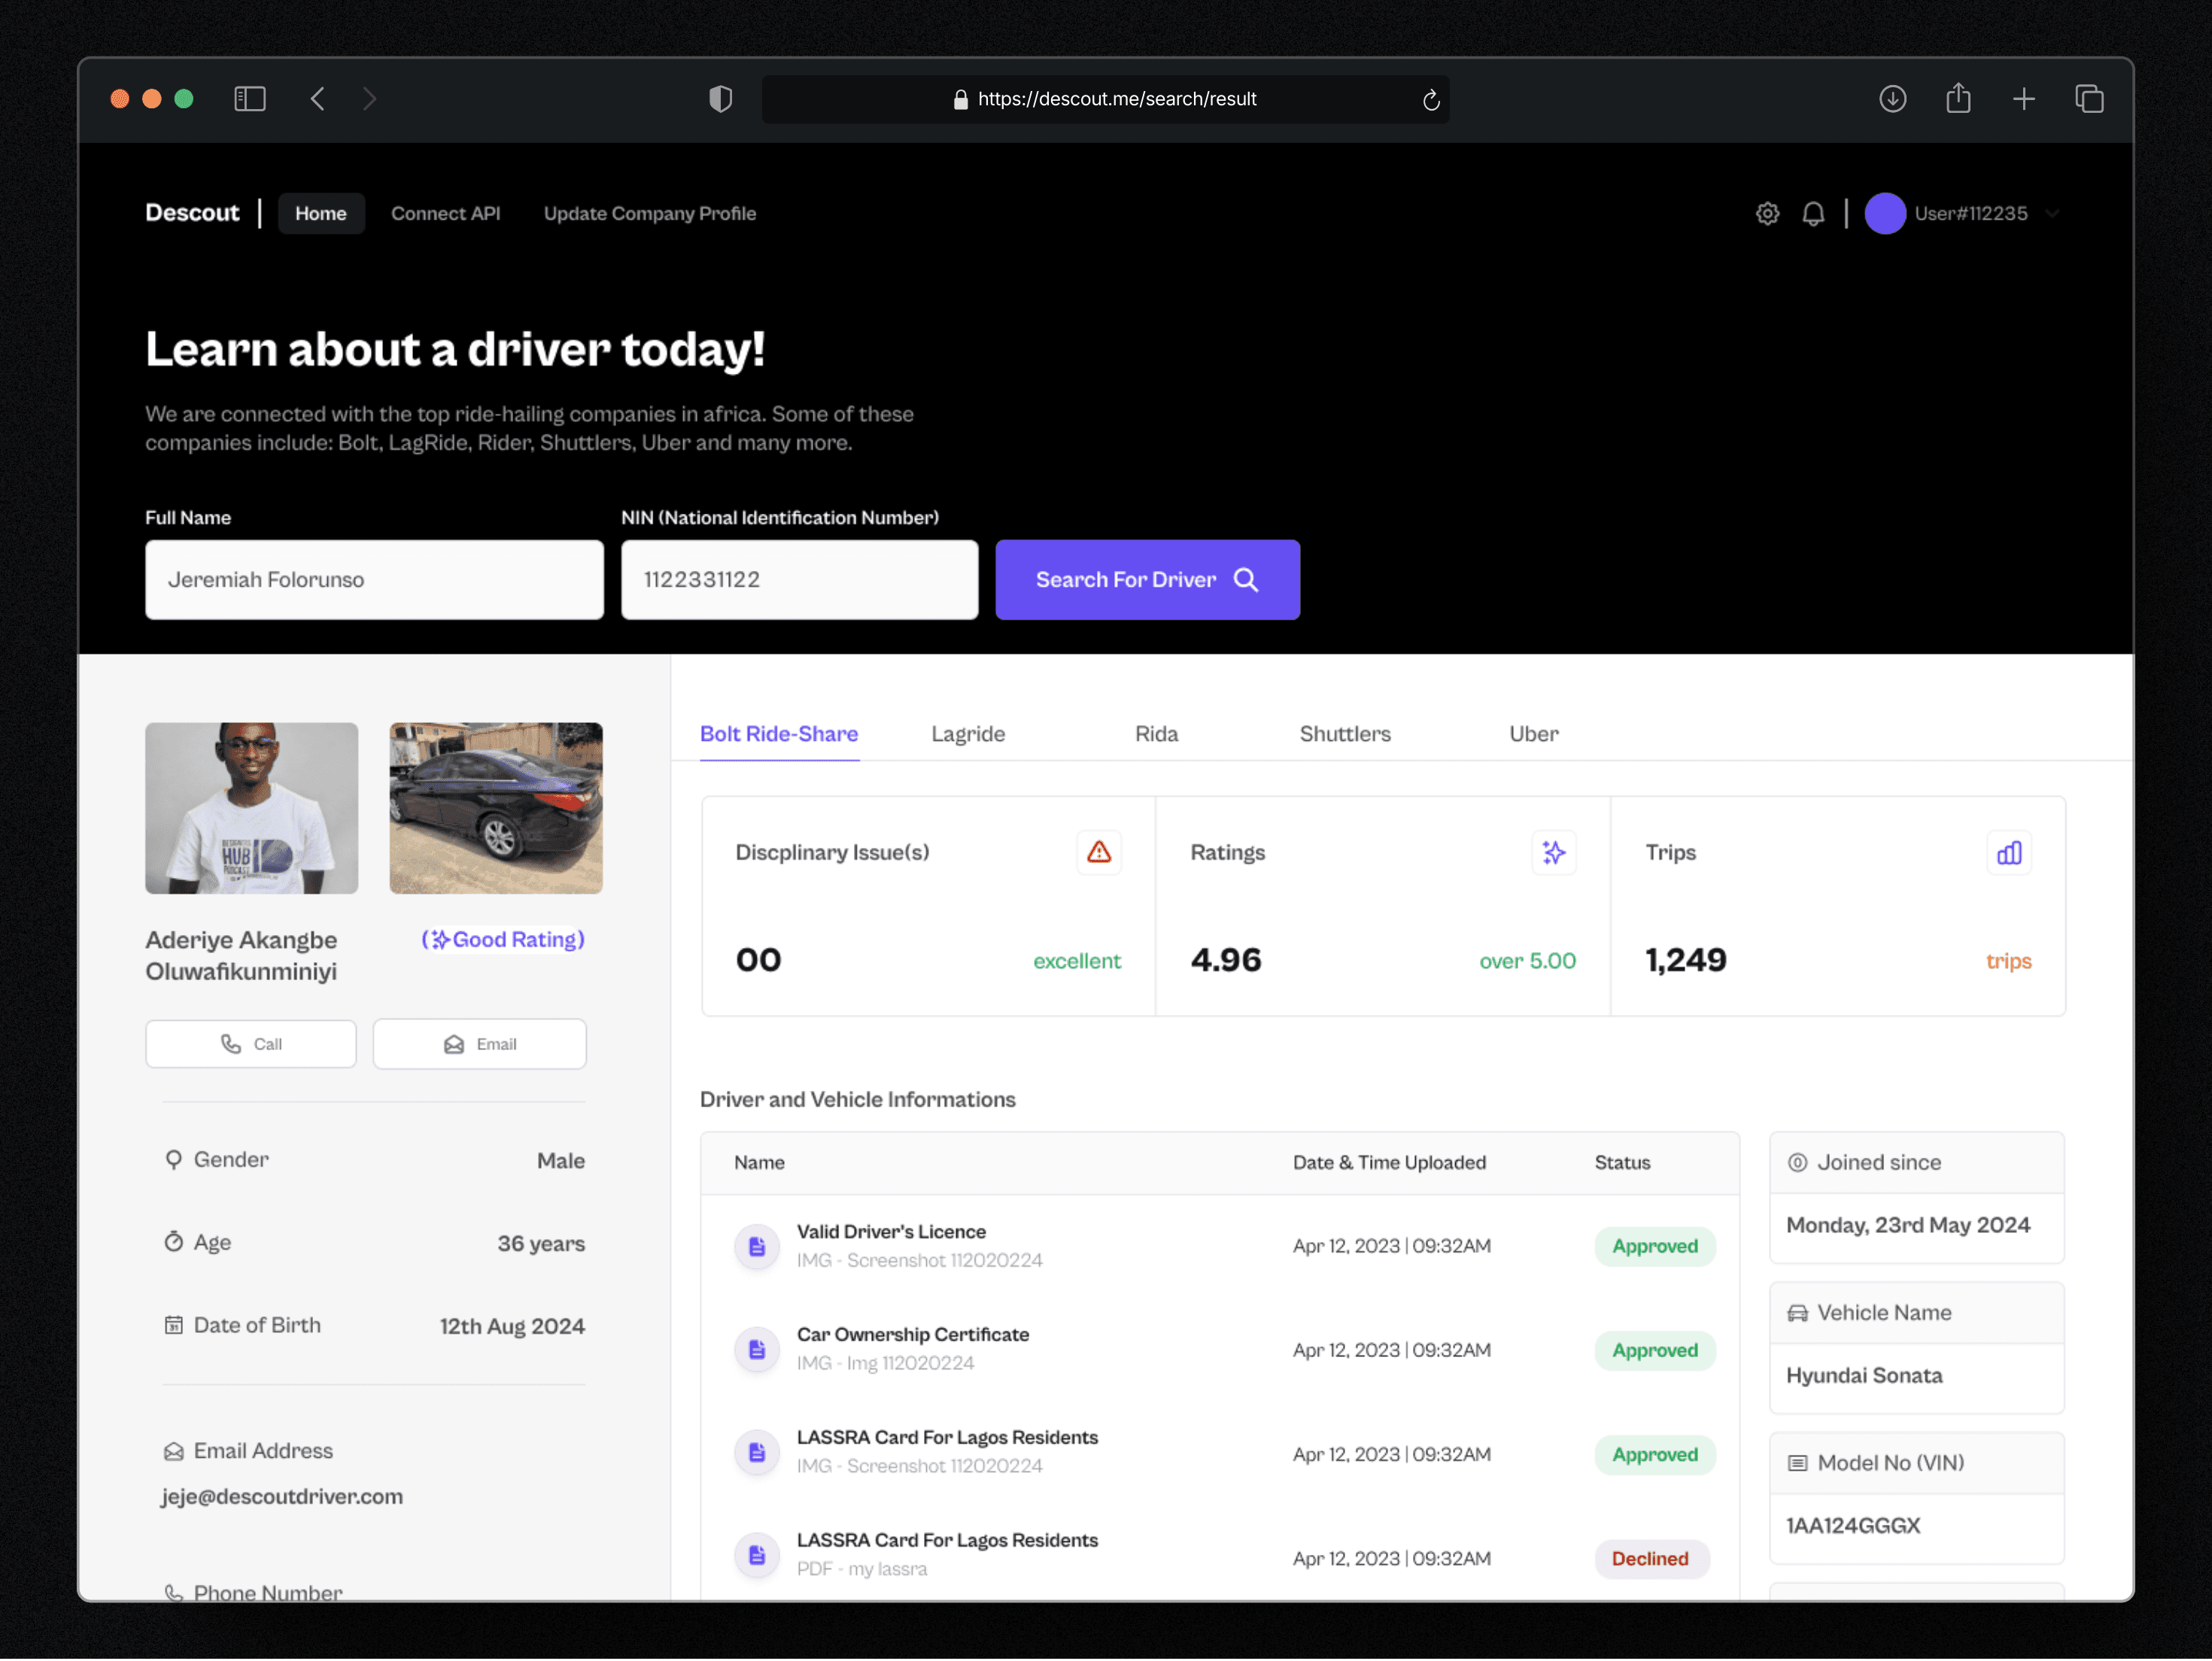Screen dimensions: 2212x1661
Task: Click the Trips bar chart icon
Action: [2008, 852]
